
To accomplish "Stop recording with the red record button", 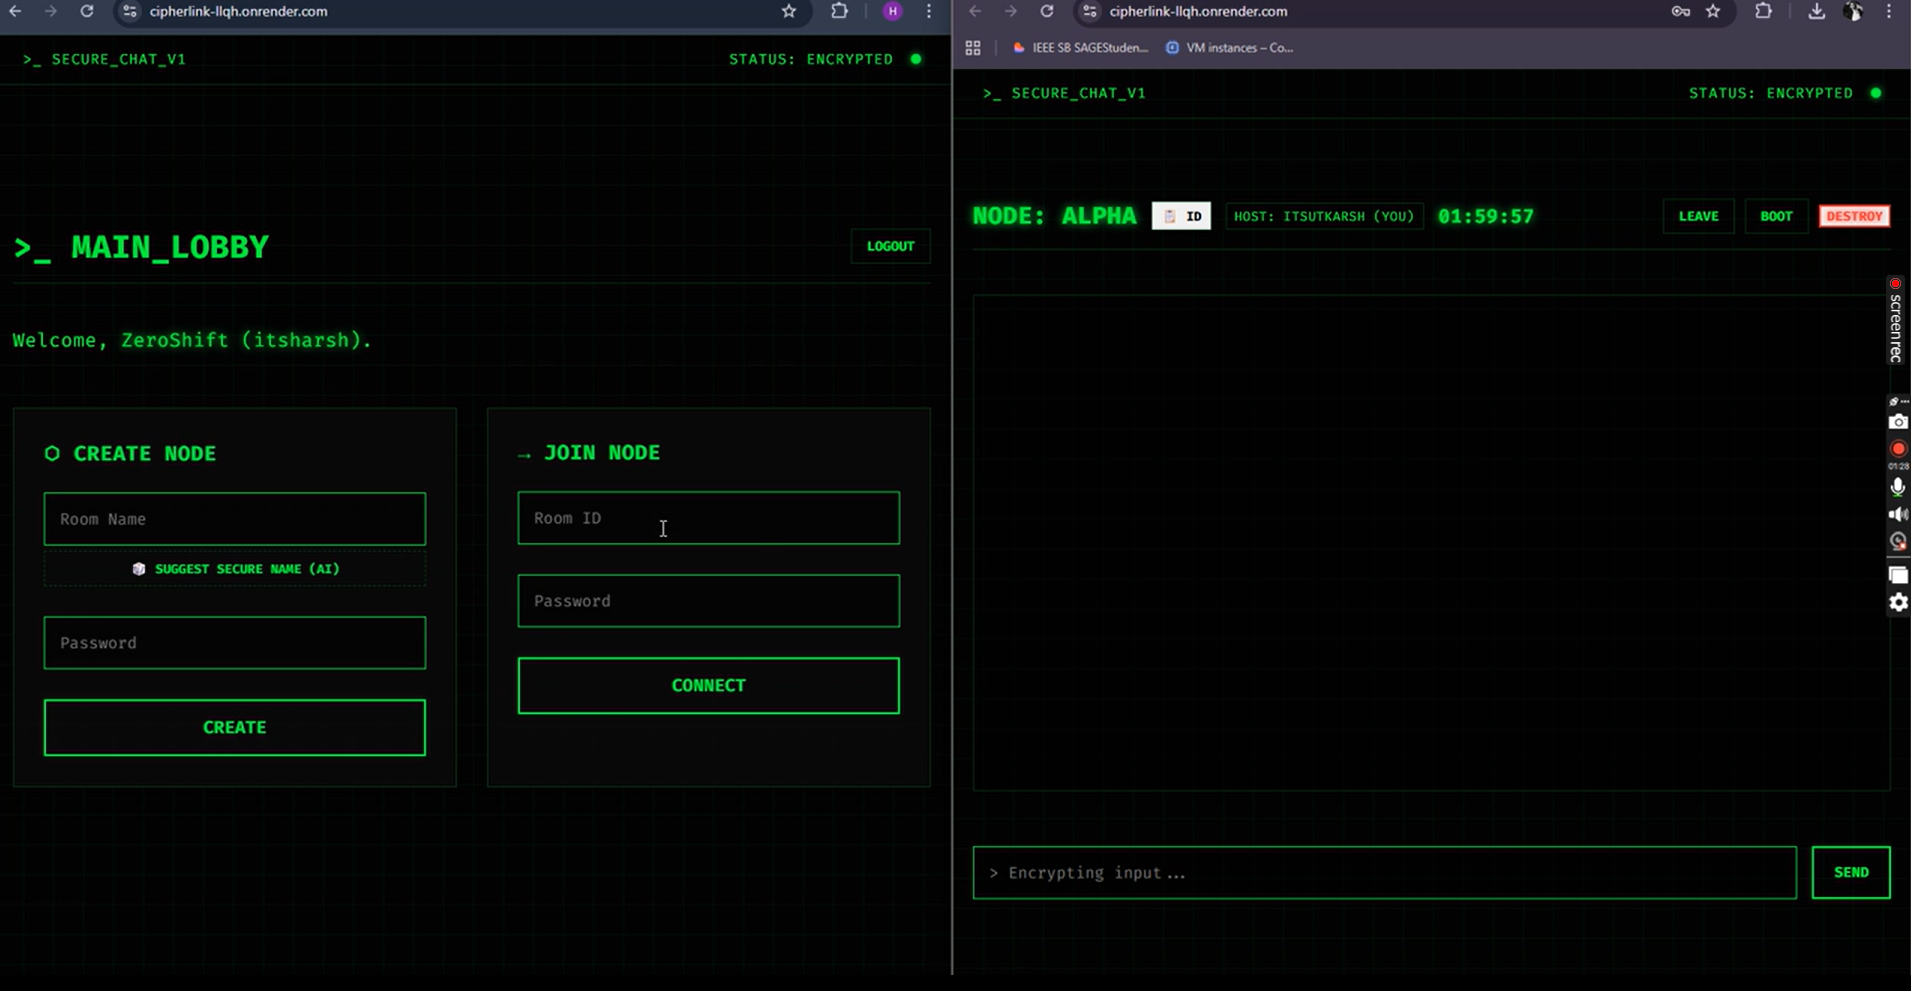I will click(x=1897, y=449).
